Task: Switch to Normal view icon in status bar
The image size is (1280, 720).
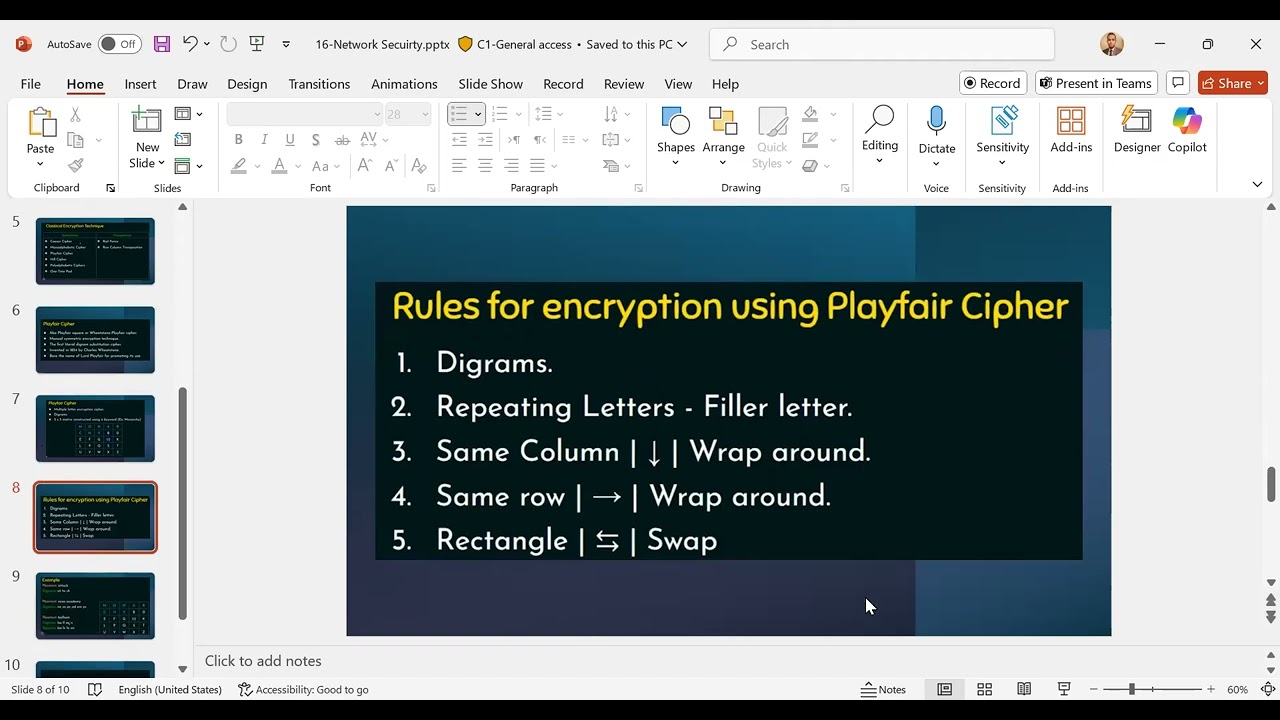Action: click(x=944, y=689)
